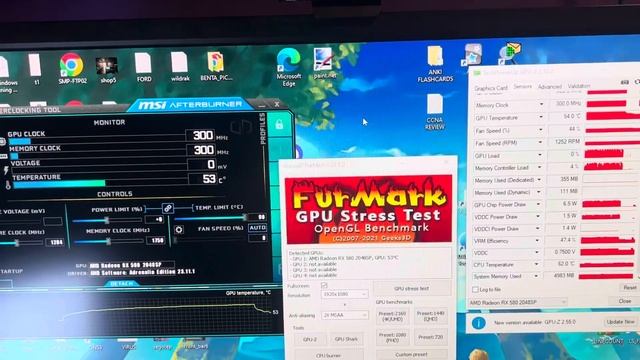Screen dimensions: 640x360
Task: Open the Validation tab in GPU-Z
Action: coord(579,86)
